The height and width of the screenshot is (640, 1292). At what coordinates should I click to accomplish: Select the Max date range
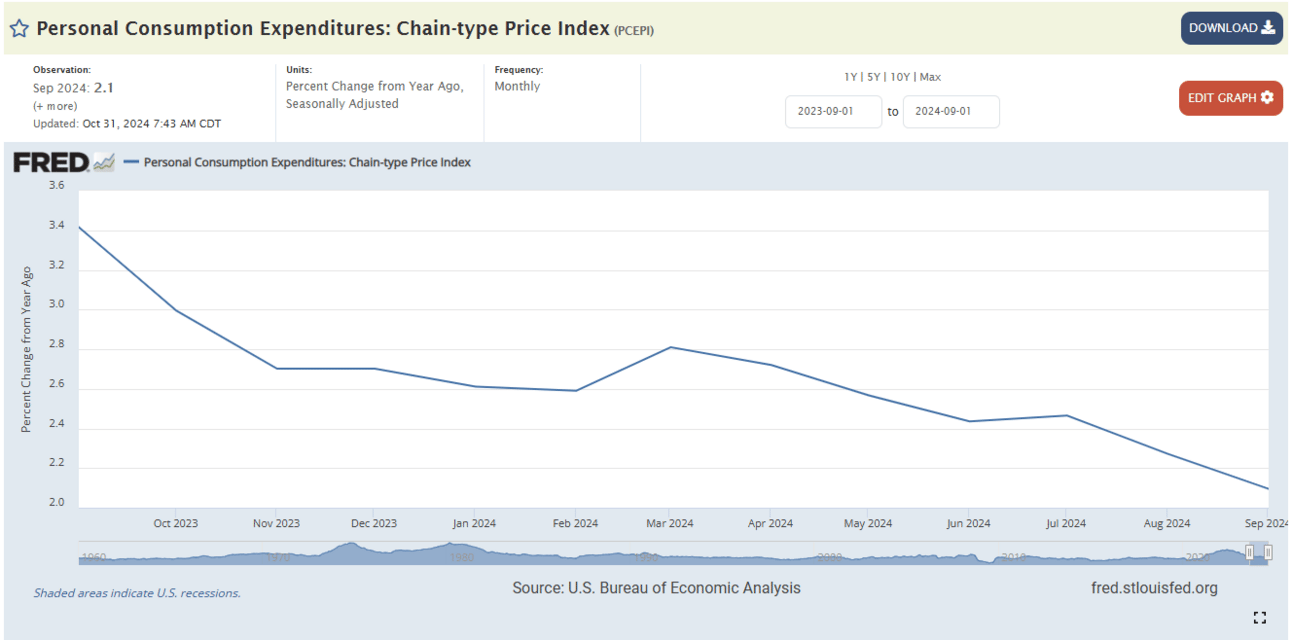[x=930, y=77]
